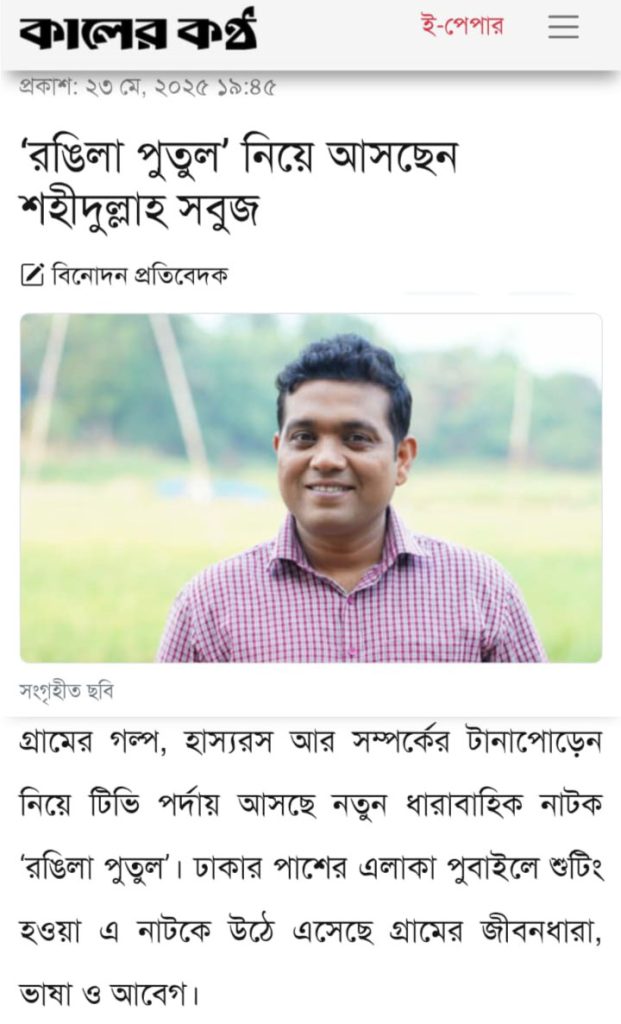Screen dimensions: 621x1024
Task: Open the hamburger menu icon
Action: [563, 27]
